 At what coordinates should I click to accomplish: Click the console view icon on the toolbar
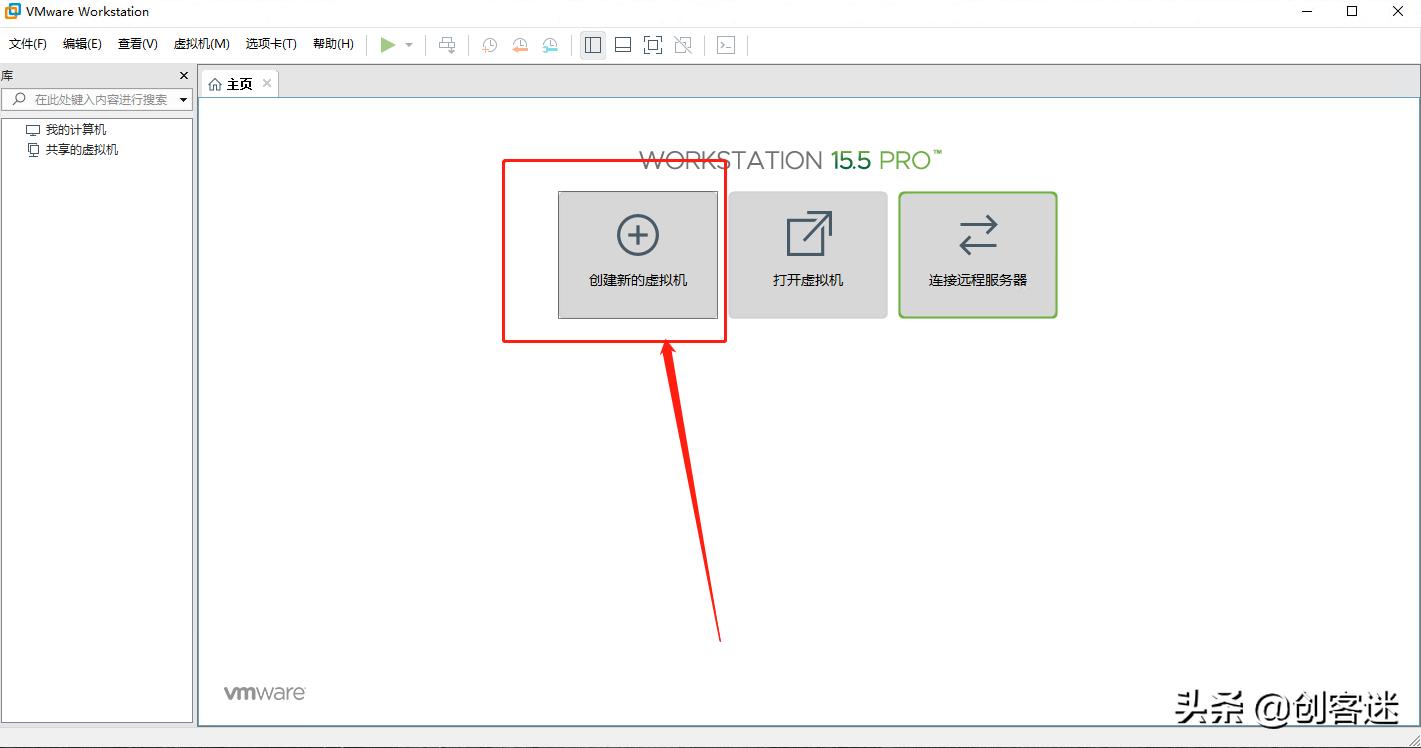point(726,45)
